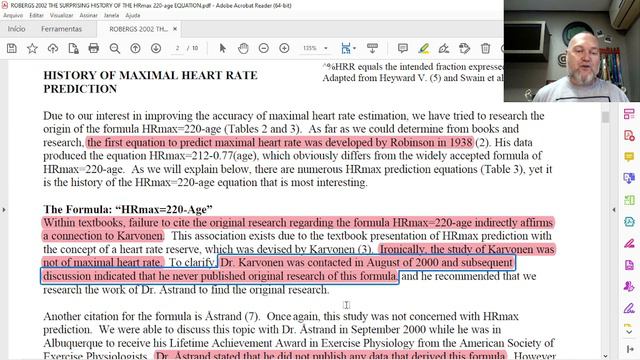Click the sign document pen icon
Image resolution: width=640 pixels, height=360 pixels.
444,49
